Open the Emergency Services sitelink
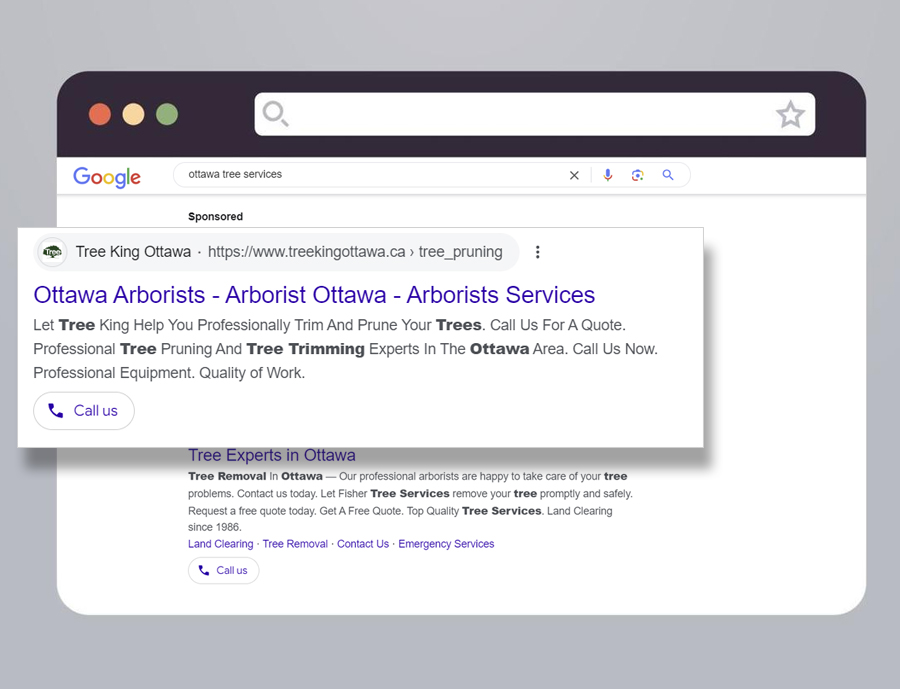Viewport: 900px width, 689px height. (446, 544)
